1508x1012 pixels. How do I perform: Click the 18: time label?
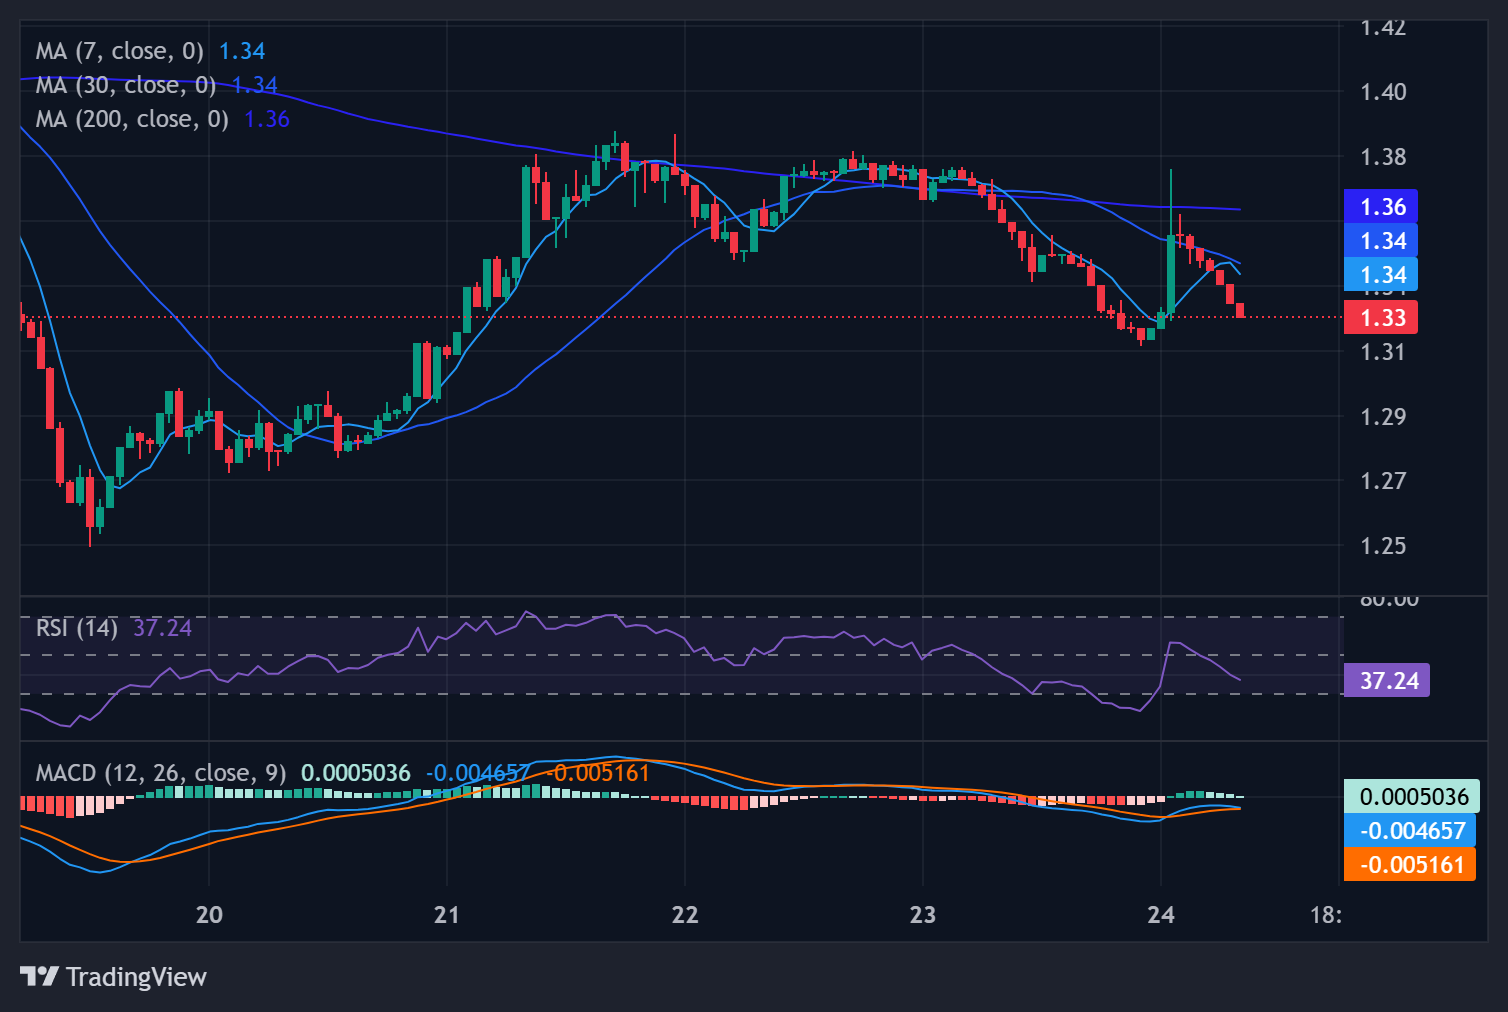(1325, 914)
